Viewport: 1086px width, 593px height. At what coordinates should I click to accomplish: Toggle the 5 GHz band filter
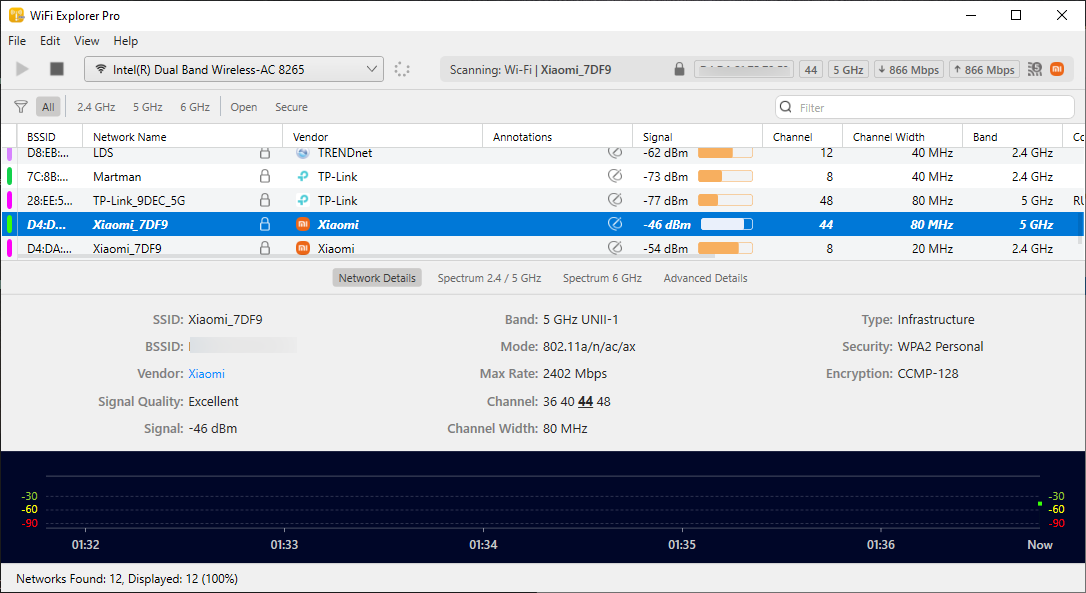click(147, 107)
